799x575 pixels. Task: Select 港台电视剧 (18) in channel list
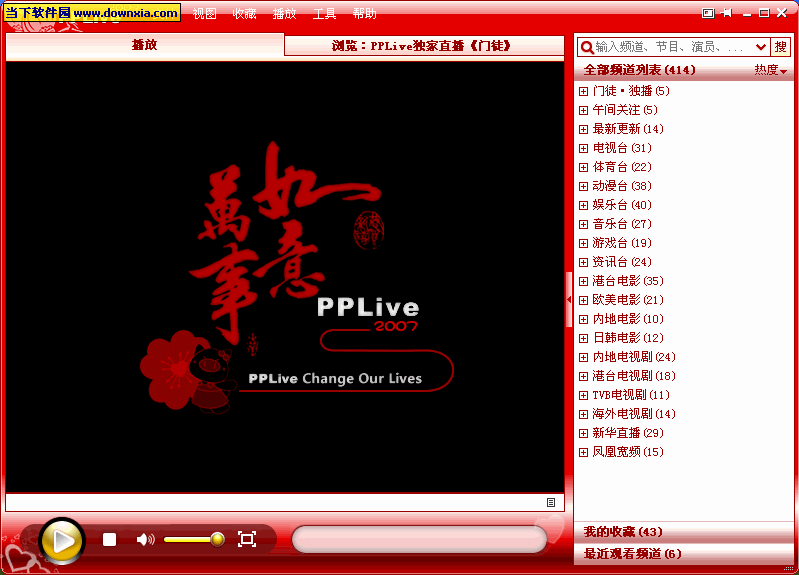coord(634,376)
